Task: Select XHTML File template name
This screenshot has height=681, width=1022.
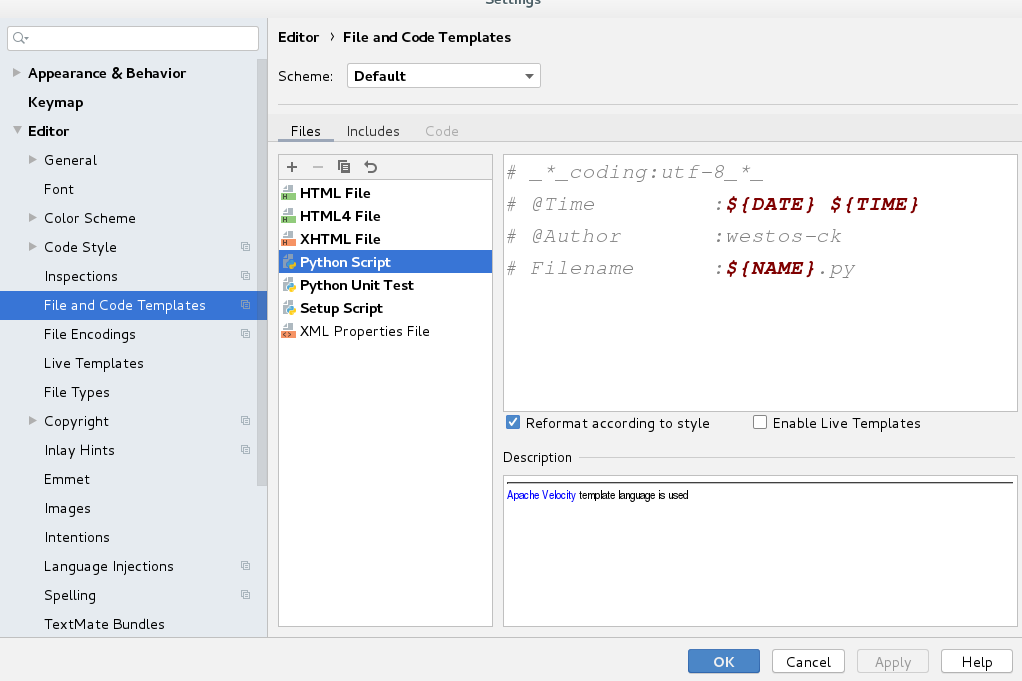Action: coord(340,239)
